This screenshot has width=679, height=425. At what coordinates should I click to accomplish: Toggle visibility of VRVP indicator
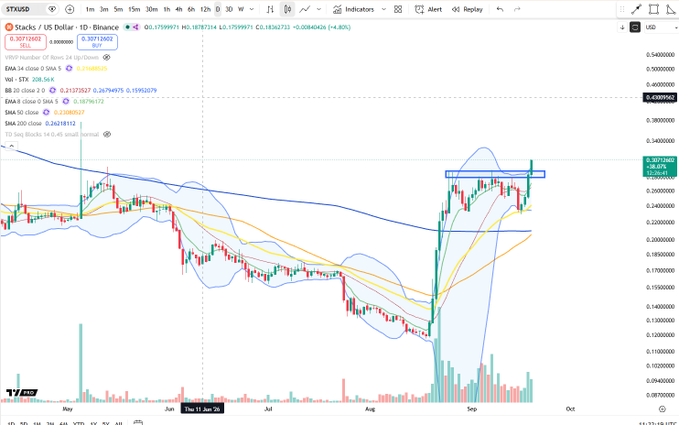[107, 58]
